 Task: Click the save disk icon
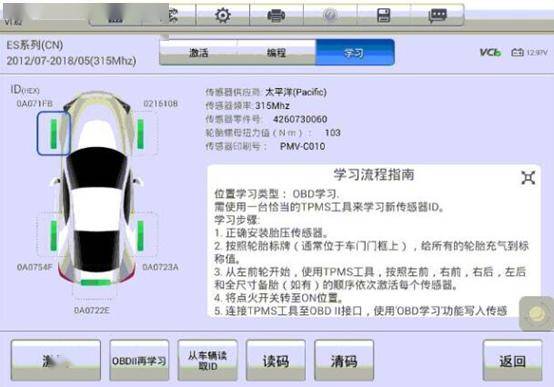(x=384, y=15)
